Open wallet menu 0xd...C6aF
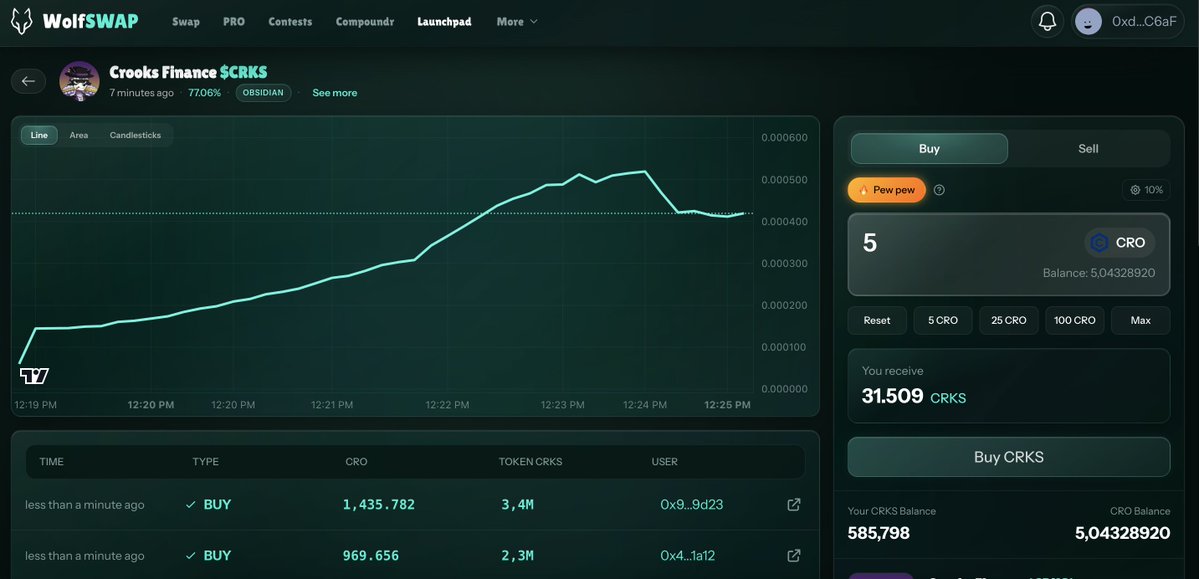1199x579 pixels. tap(1127, 21)
